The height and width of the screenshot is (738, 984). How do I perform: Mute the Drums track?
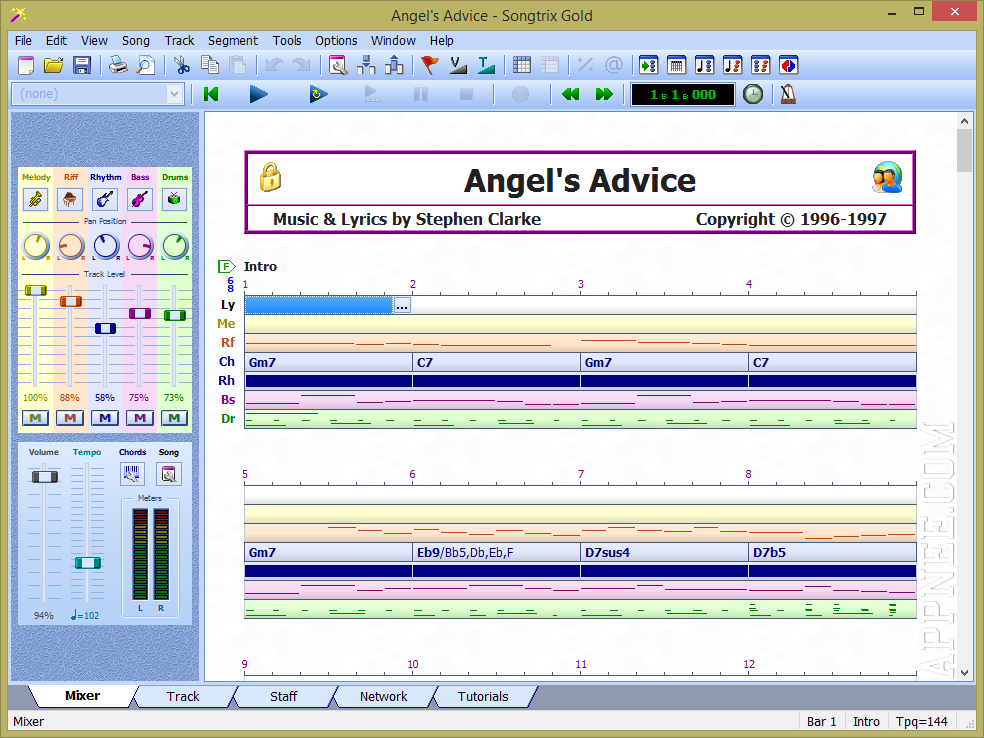click(174, 418)
